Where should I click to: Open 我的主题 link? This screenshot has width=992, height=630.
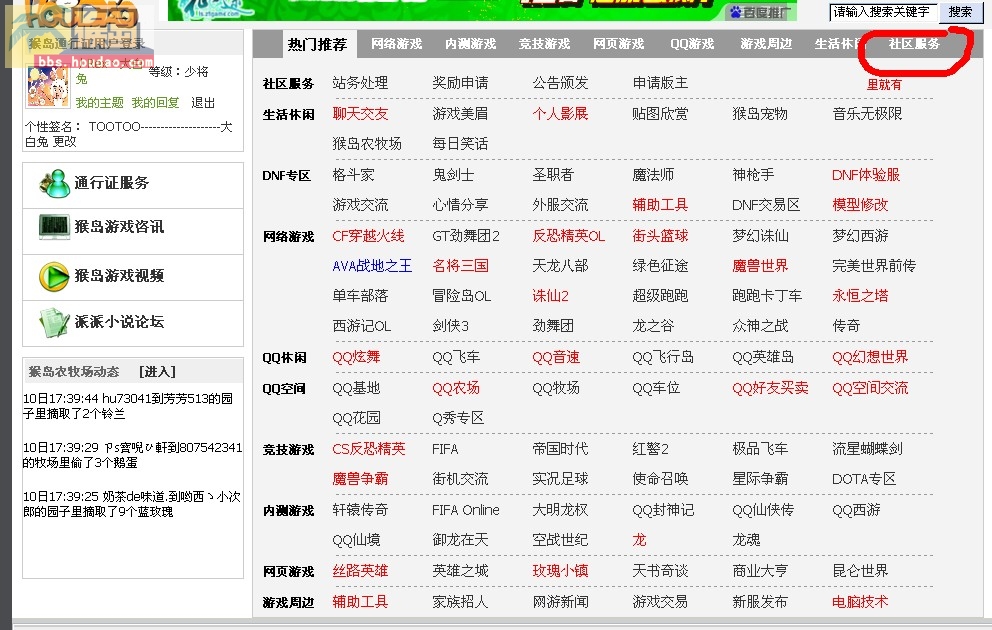100,102
